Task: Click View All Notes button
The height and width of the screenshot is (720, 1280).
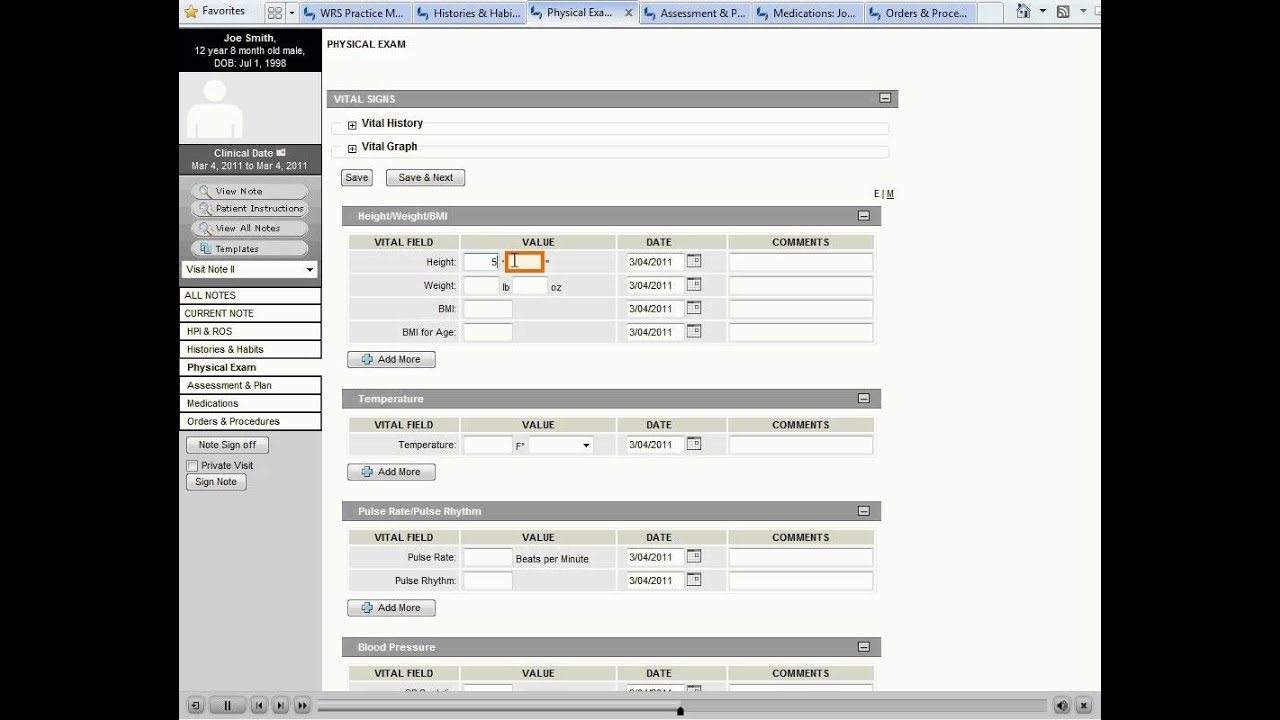Action: click(249, 228)
